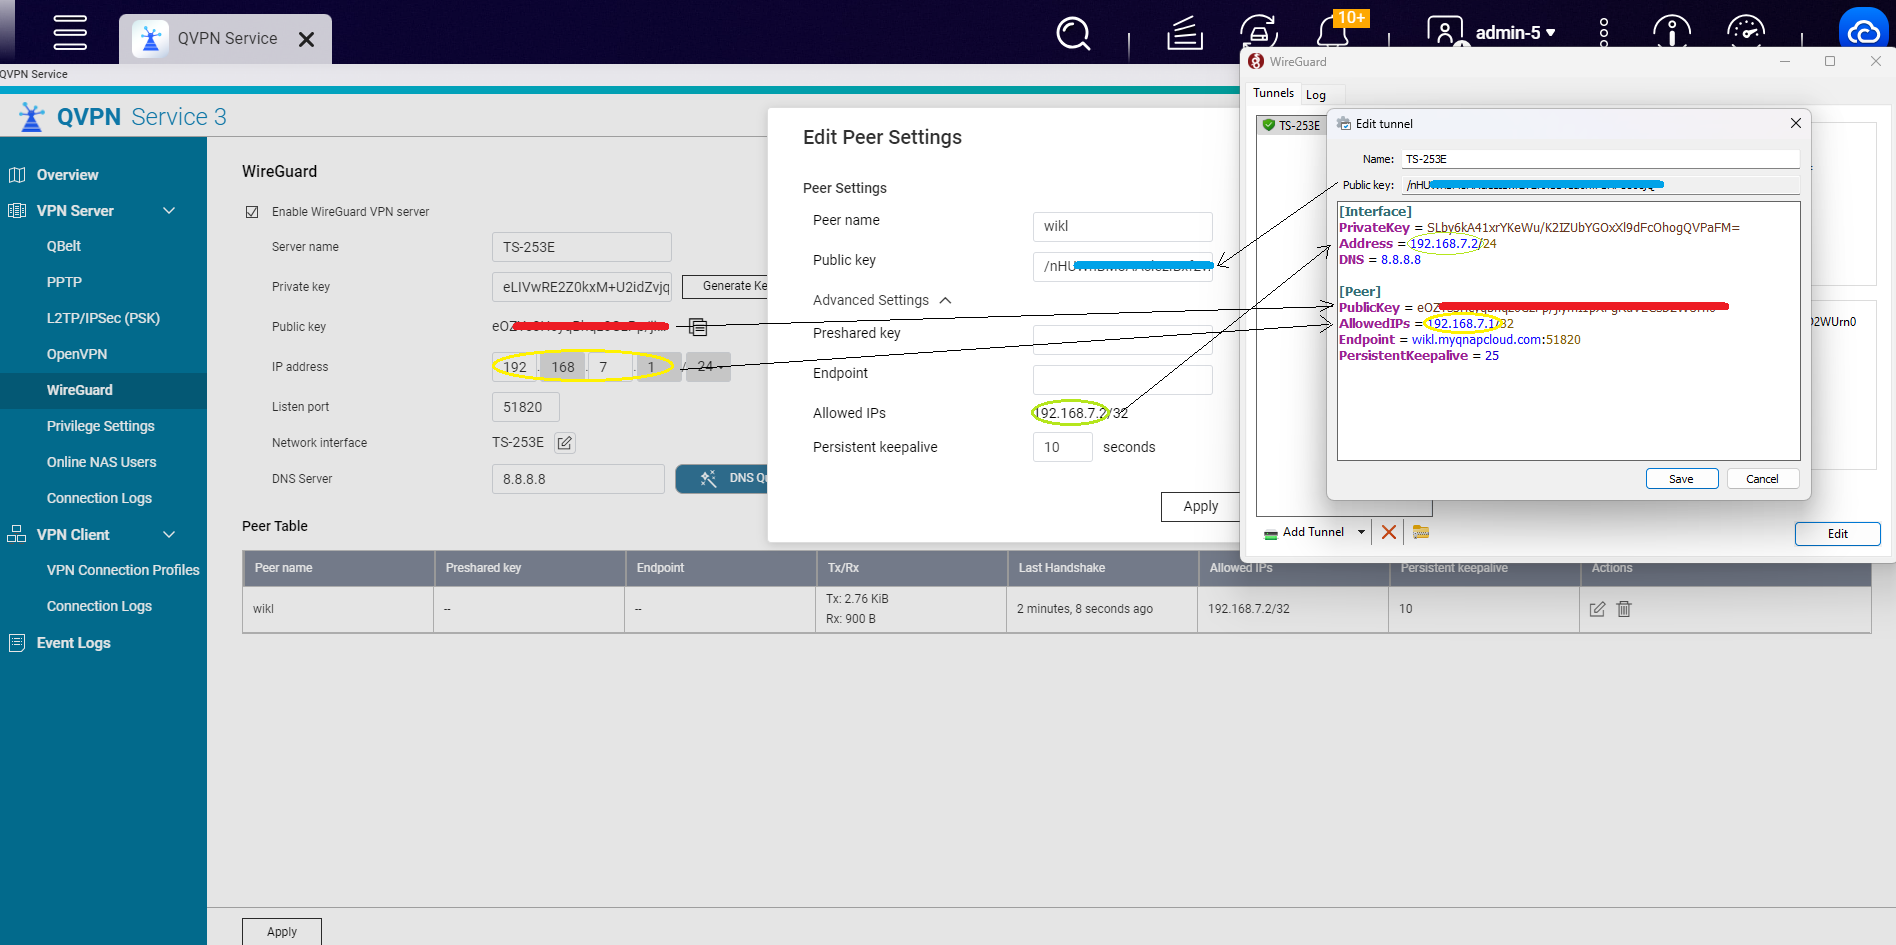Screen dimensions: 1896x945
Task: Open the subnet mask 24 dropdown
Action: point(709,367)
